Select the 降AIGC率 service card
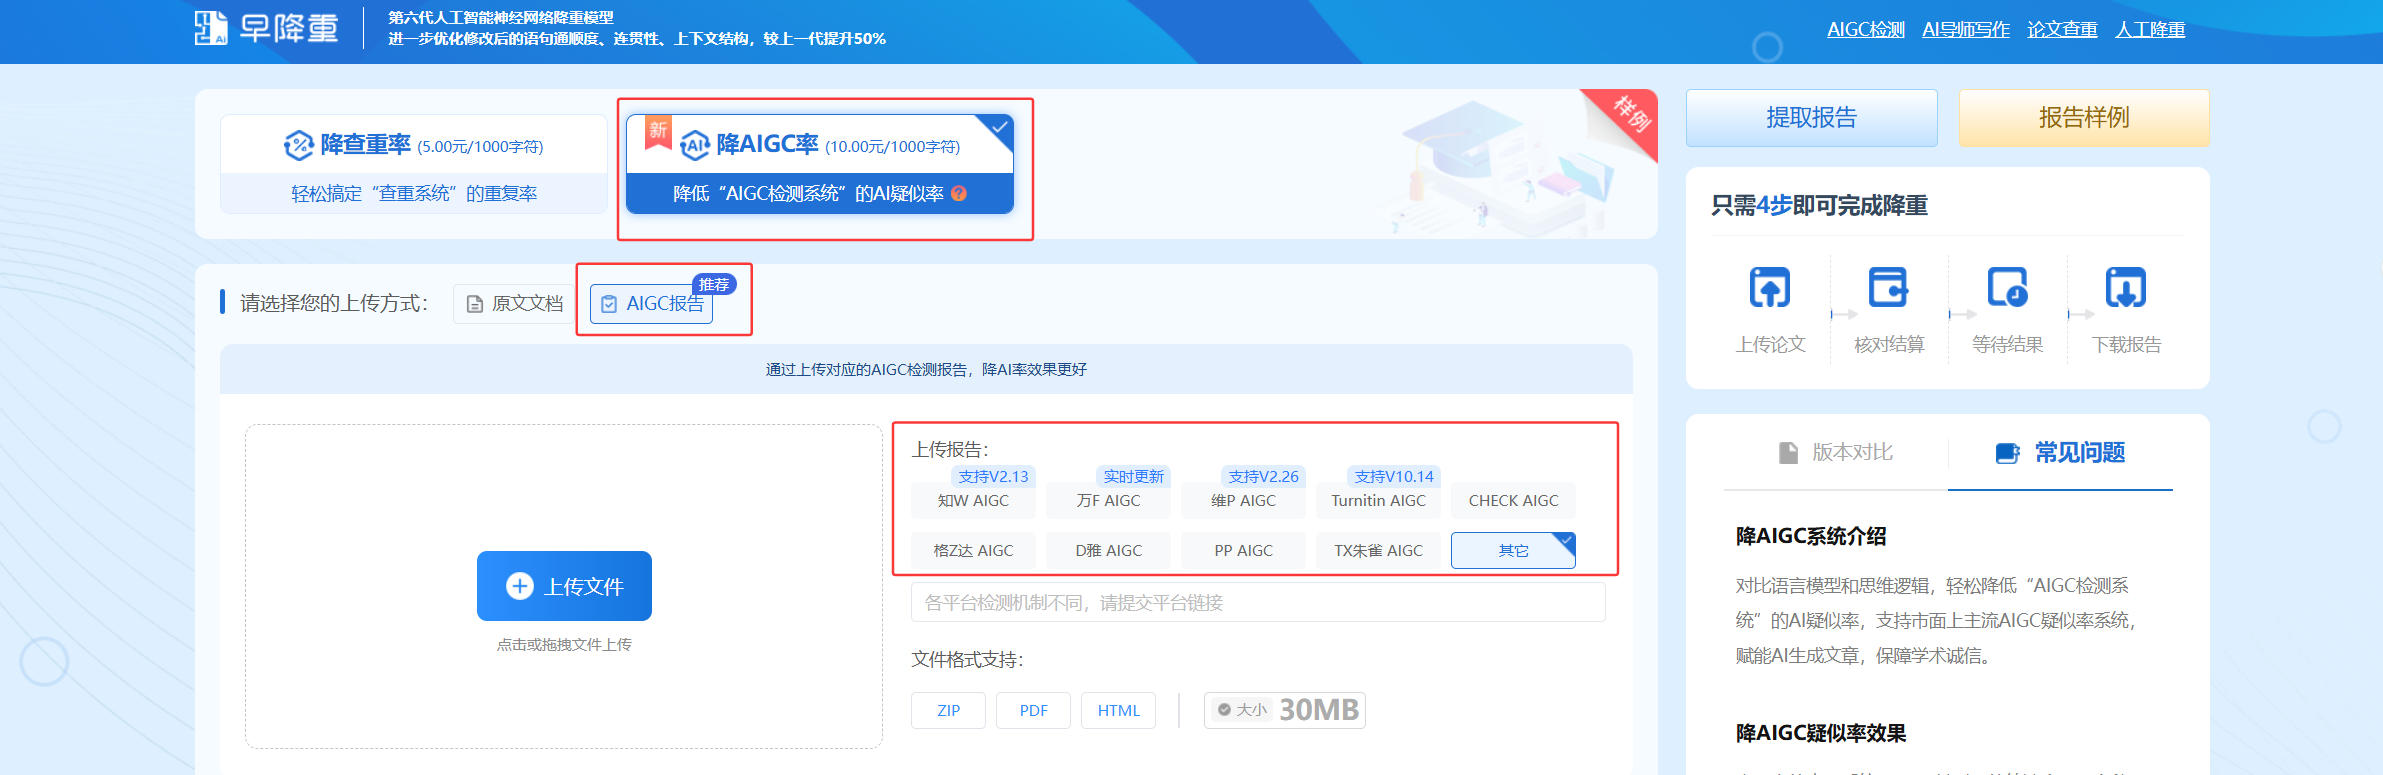Screen dimensions: 2383x775 820,164
